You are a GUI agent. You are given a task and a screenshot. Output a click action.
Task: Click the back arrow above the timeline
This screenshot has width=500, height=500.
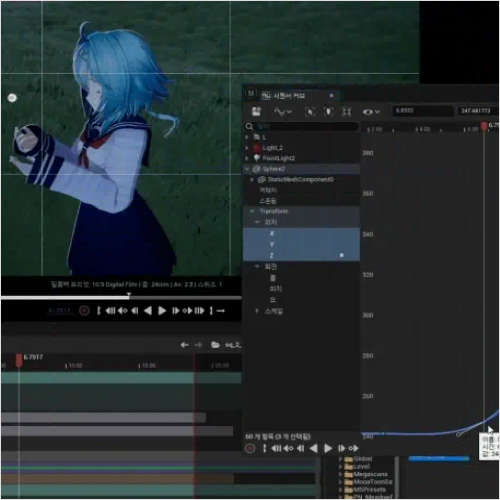pyautogui.click(x=184, y=345)
